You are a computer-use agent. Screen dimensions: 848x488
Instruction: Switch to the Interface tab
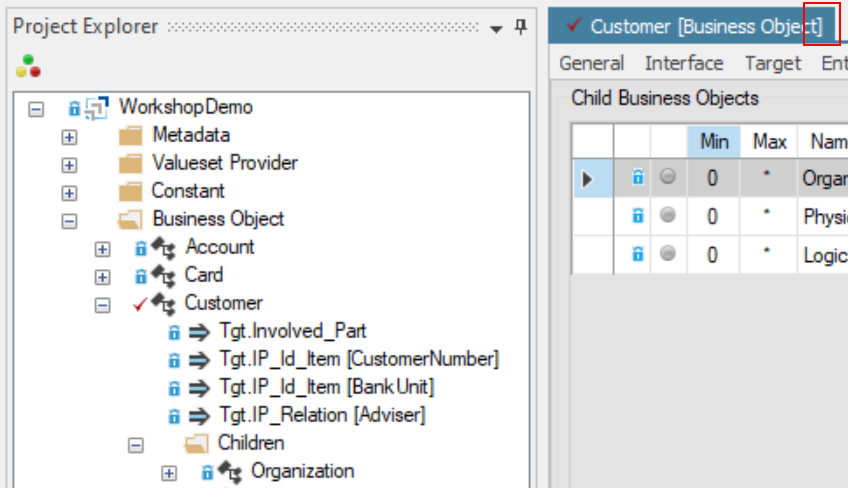pyautogui.click(x=684, y=63)
